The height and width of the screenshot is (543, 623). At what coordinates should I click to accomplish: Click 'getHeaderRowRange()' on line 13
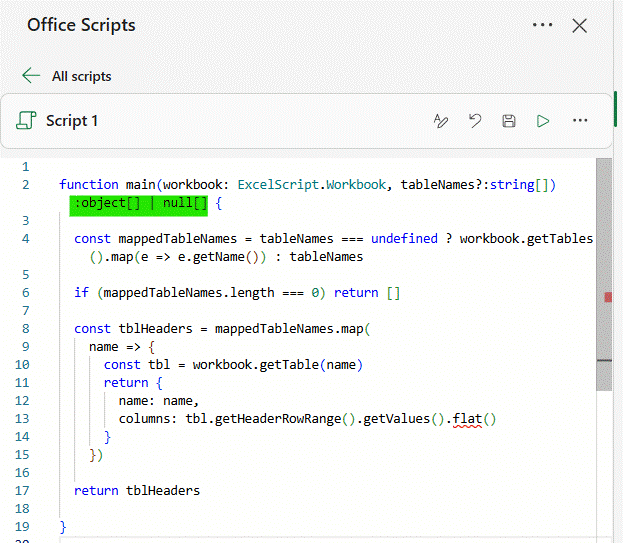[284, 419]
